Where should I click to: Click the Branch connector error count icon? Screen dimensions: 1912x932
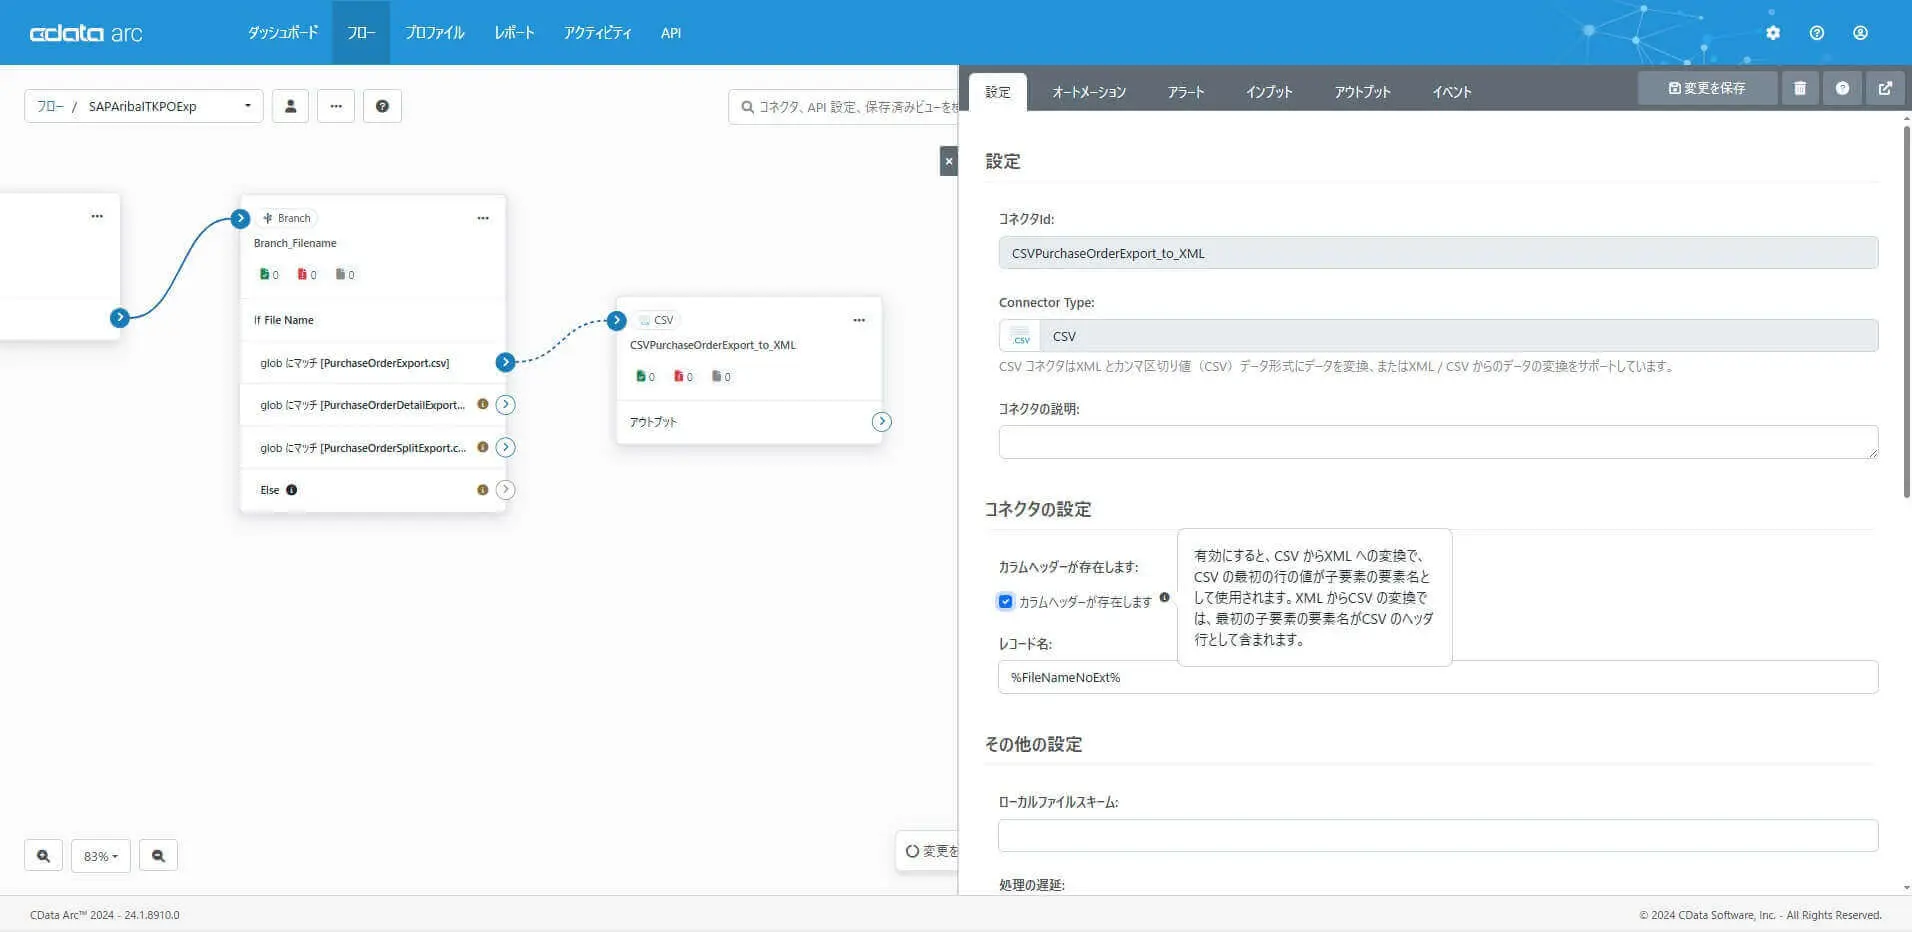click(302, 274)
